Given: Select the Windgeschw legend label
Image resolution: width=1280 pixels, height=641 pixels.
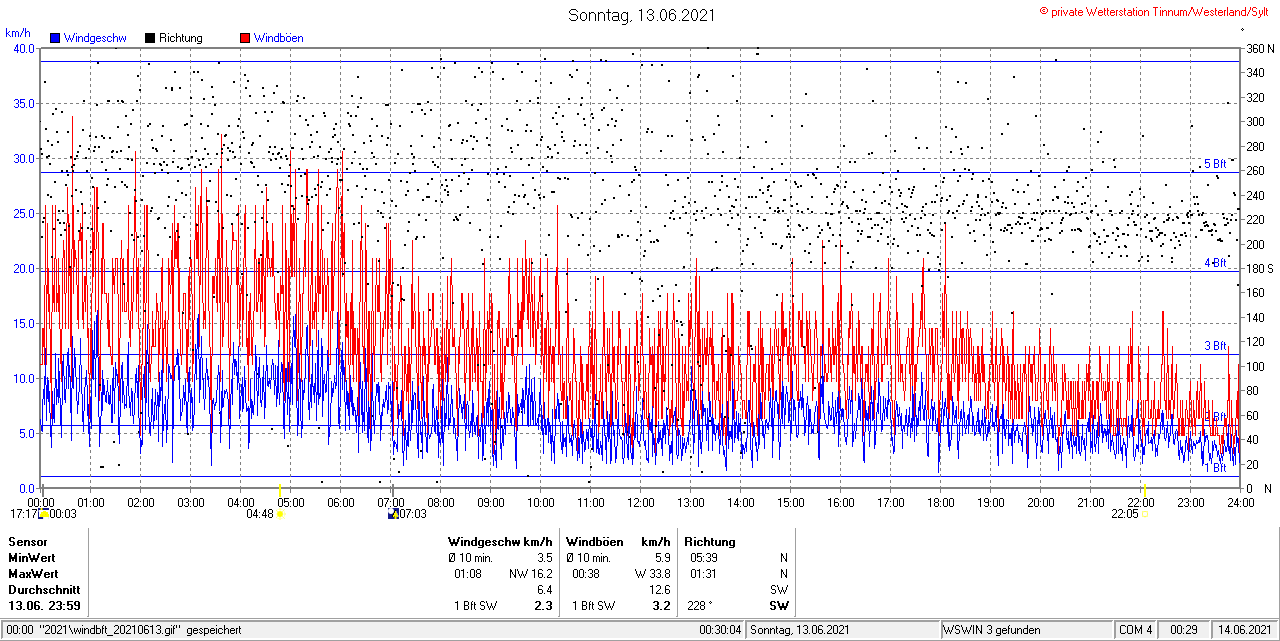Looking at the screenshot, I should (x=94, y=38).
